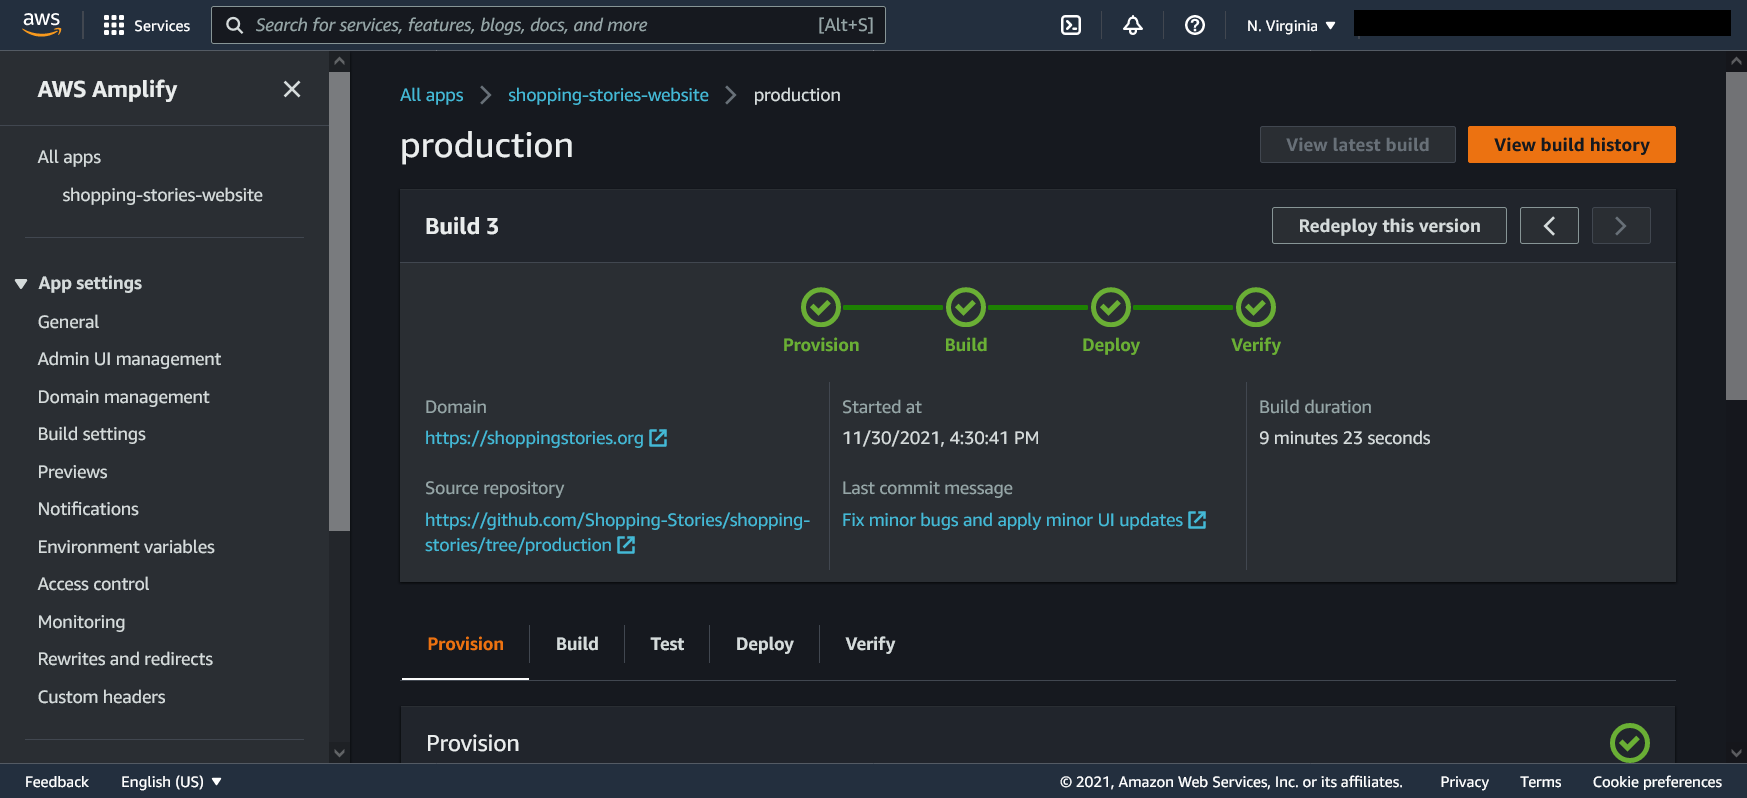1747x798 pixels.
Task: Click the Verify step checkmark icon
Action: [x=1256, y=307]
